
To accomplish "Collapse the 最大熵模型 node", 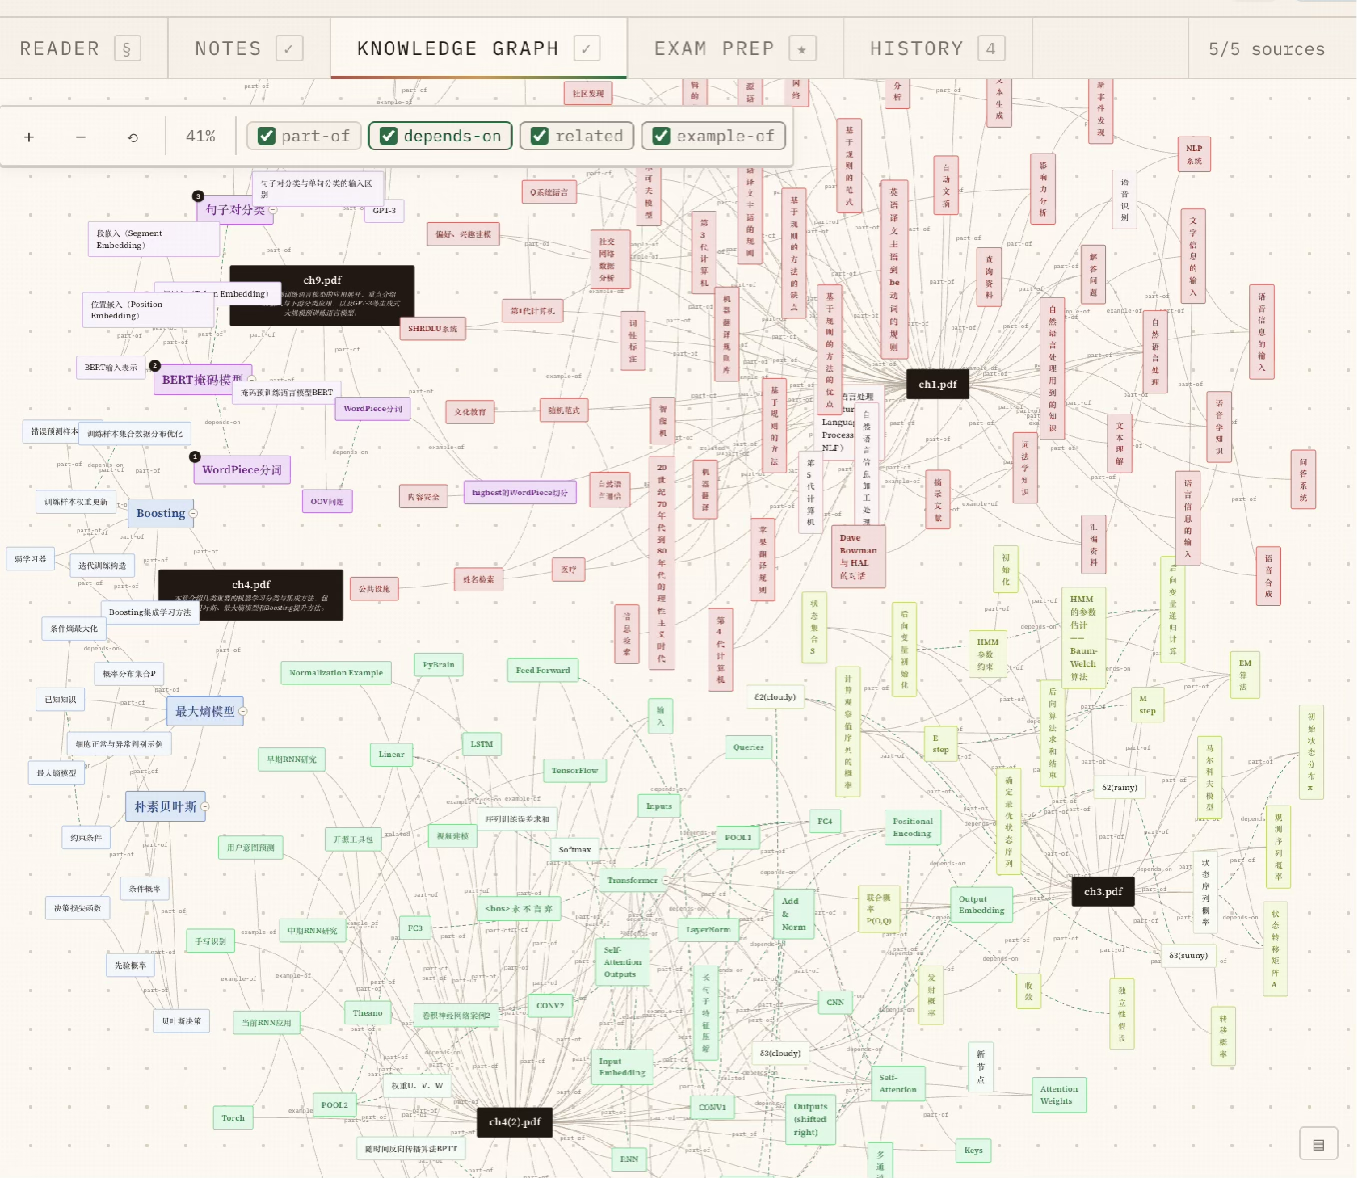I will [243, 711].
